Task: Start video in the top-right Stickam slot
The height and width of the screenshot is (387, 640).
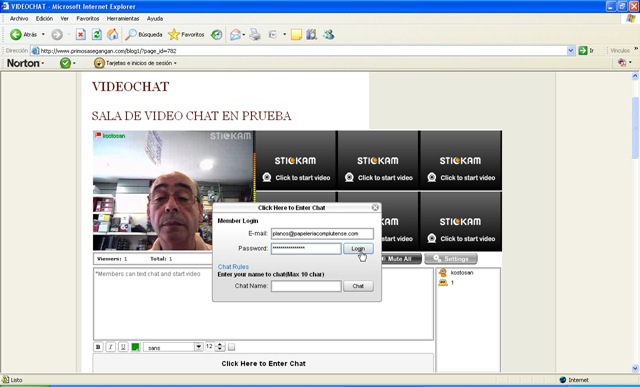Action: coord(461,160)
